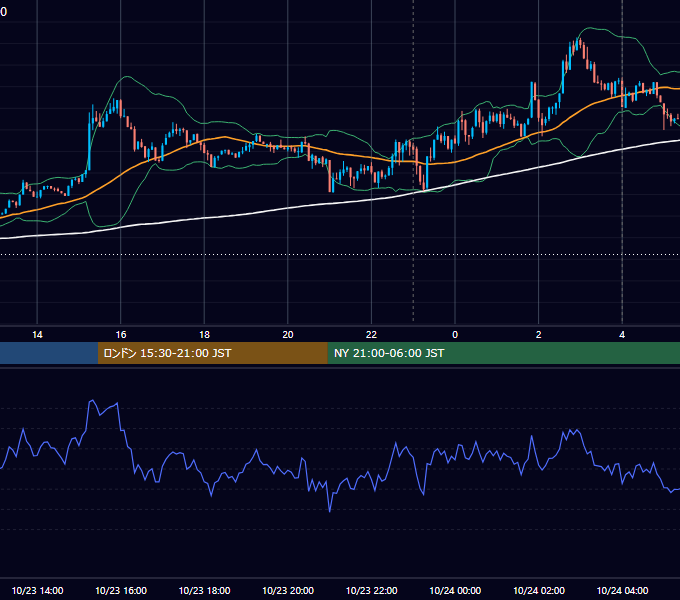The height and width of the screenshot is (600, 680).
Task: Click the 10/24 02:00 date label
Action: click(x=539, y=590)
